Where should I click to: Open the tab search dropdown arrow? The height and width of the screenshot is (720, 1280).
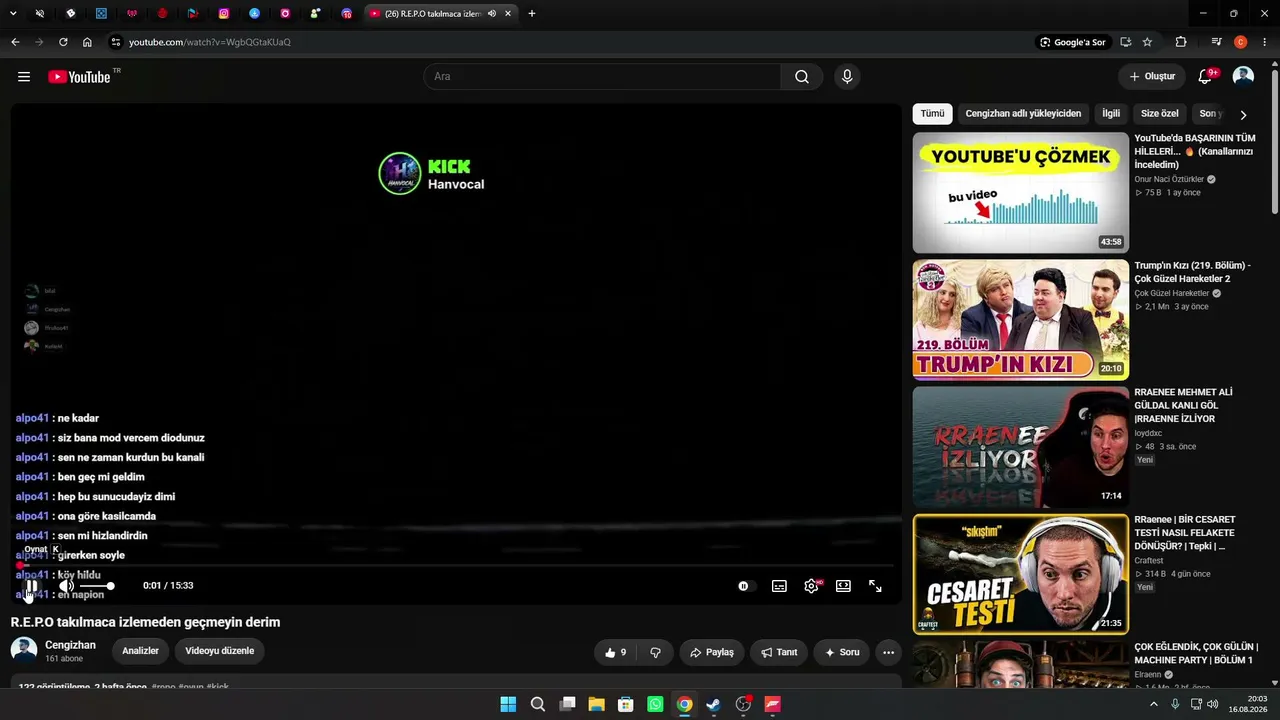tap(13, 13)
